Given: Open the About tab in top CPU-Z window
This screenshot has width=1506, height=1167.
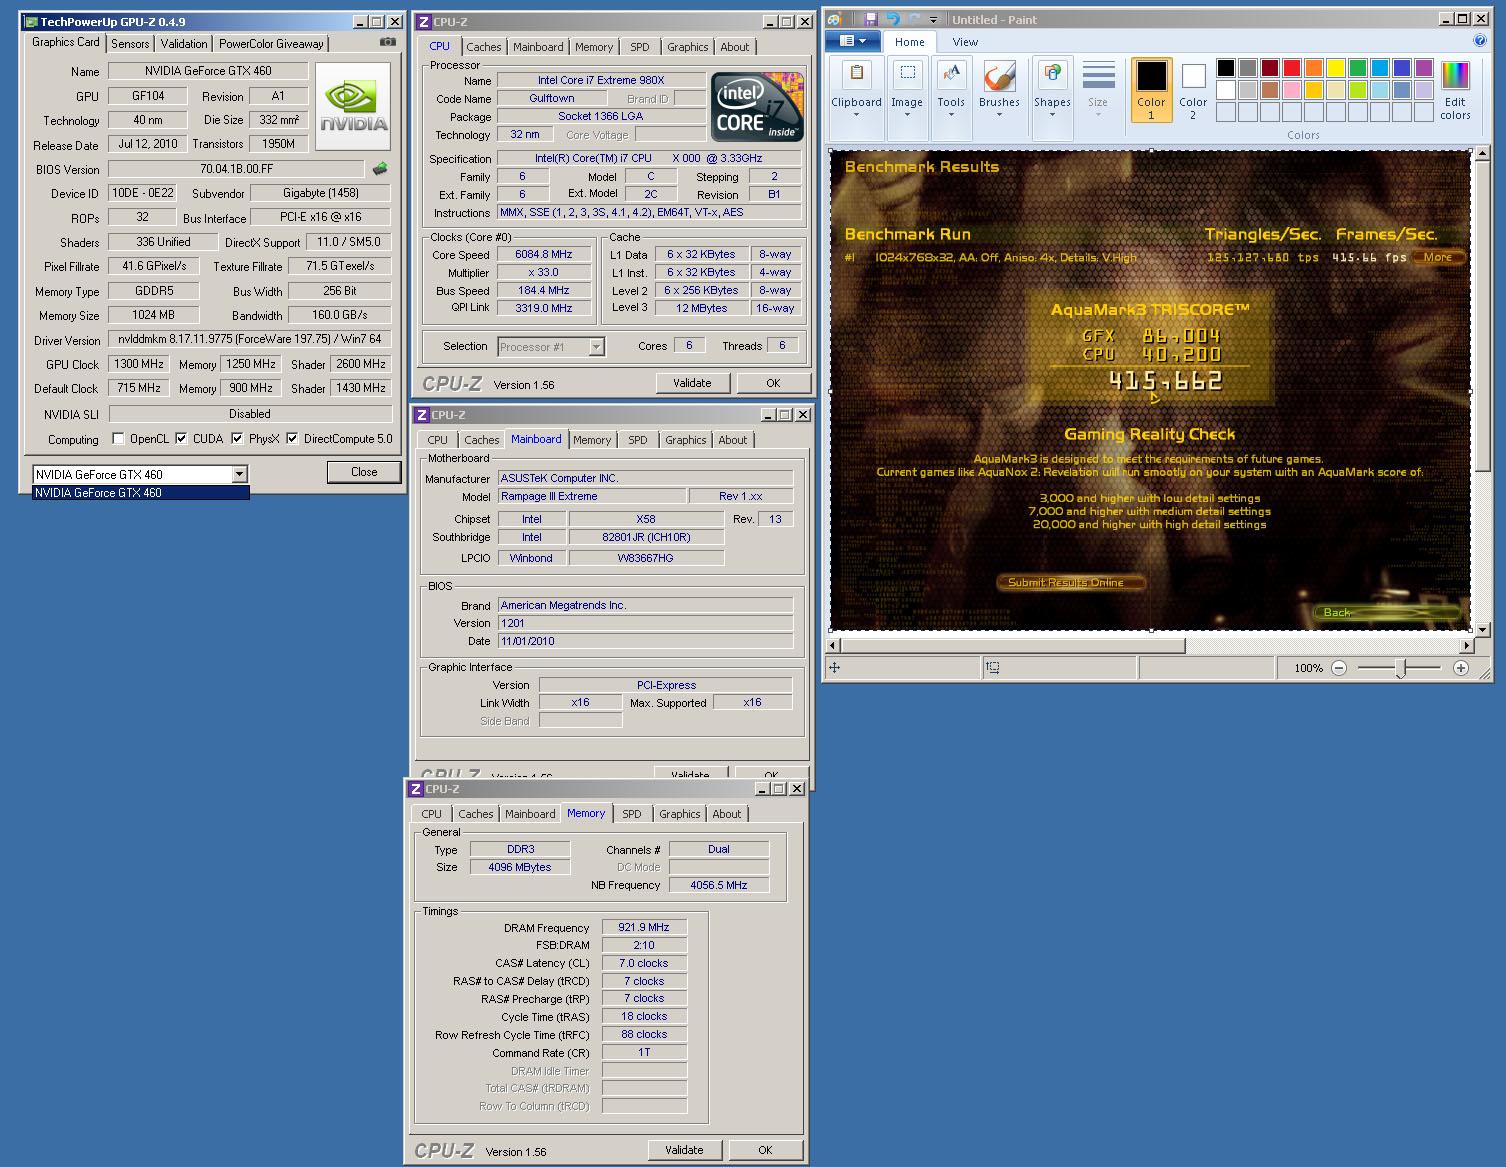Looking at the screenshot, I should click(734, 47).
